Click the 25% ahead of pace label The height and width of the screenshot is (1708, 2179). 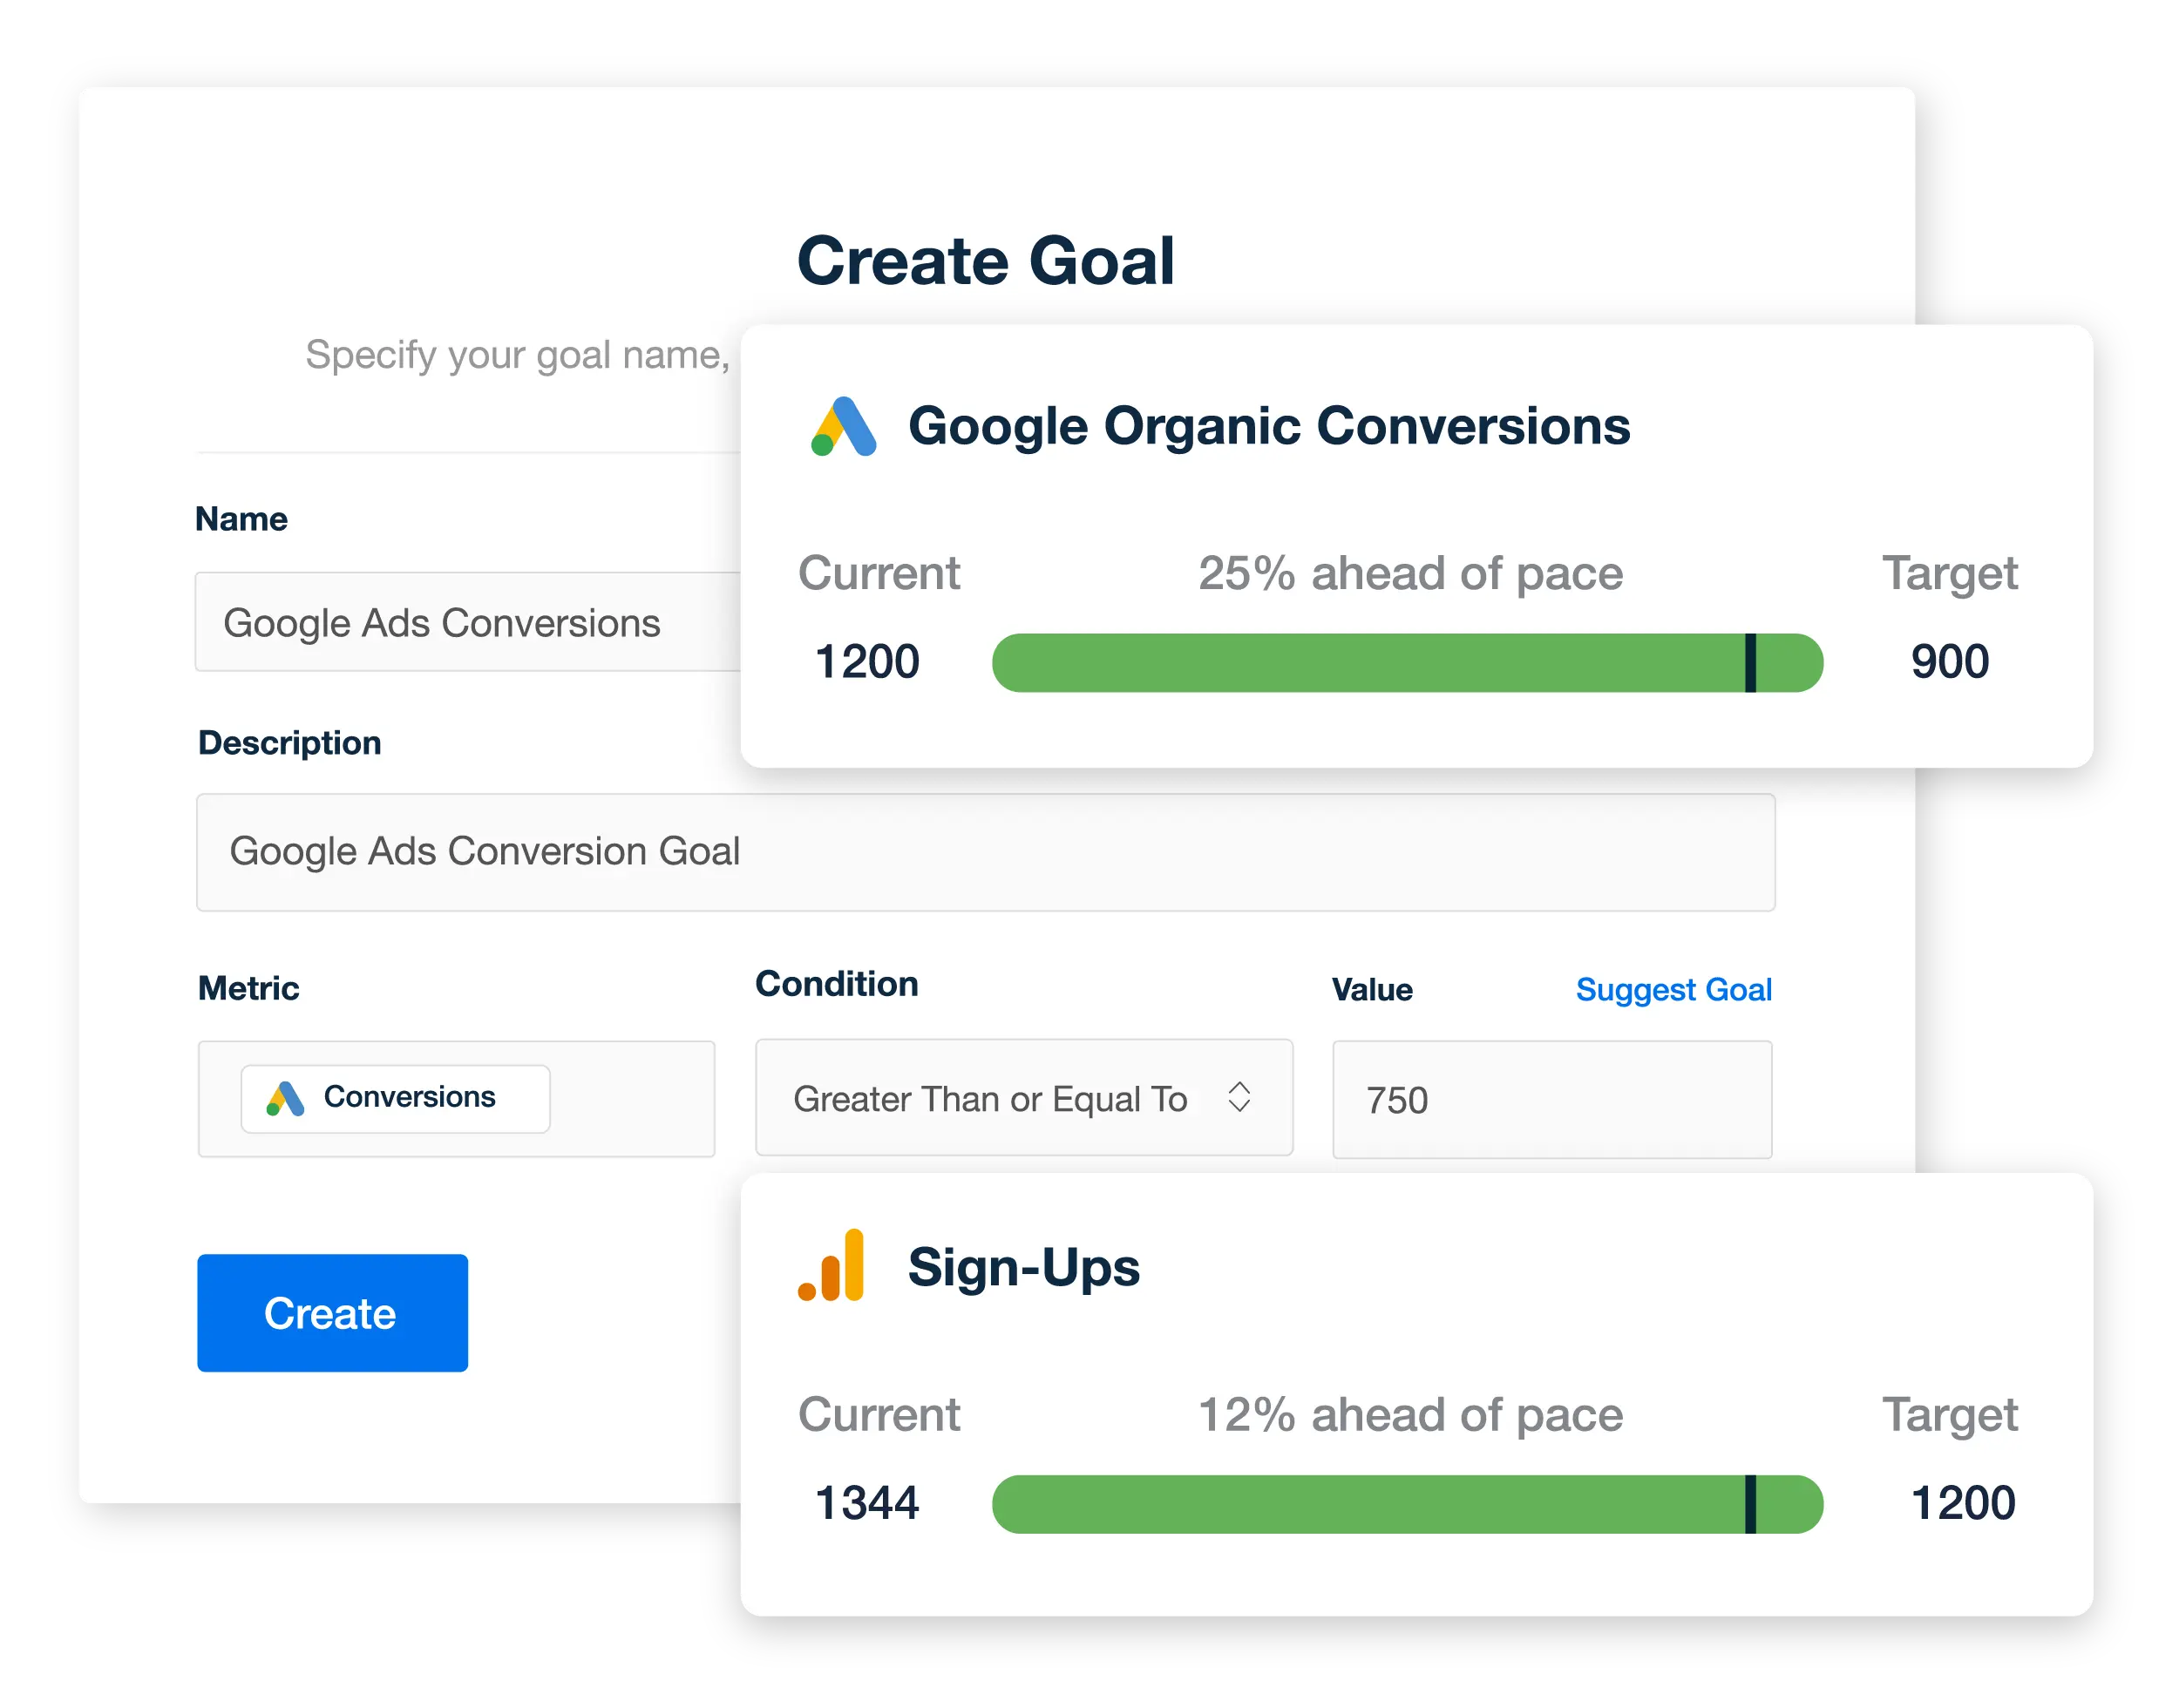click(x=1410, y=574)
